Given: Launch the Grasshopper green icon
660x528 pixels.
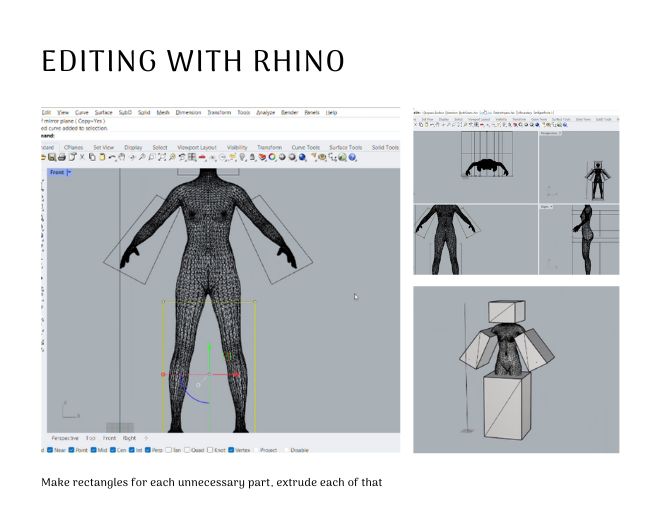Looking at the screenshot, I should [342, 157].
